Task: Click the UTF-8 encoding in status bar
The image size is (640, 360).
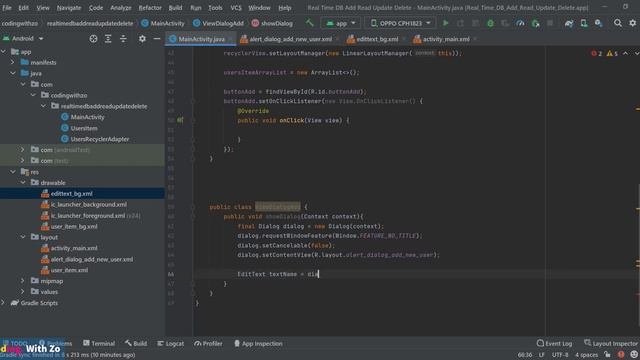Action: [560, 355]
